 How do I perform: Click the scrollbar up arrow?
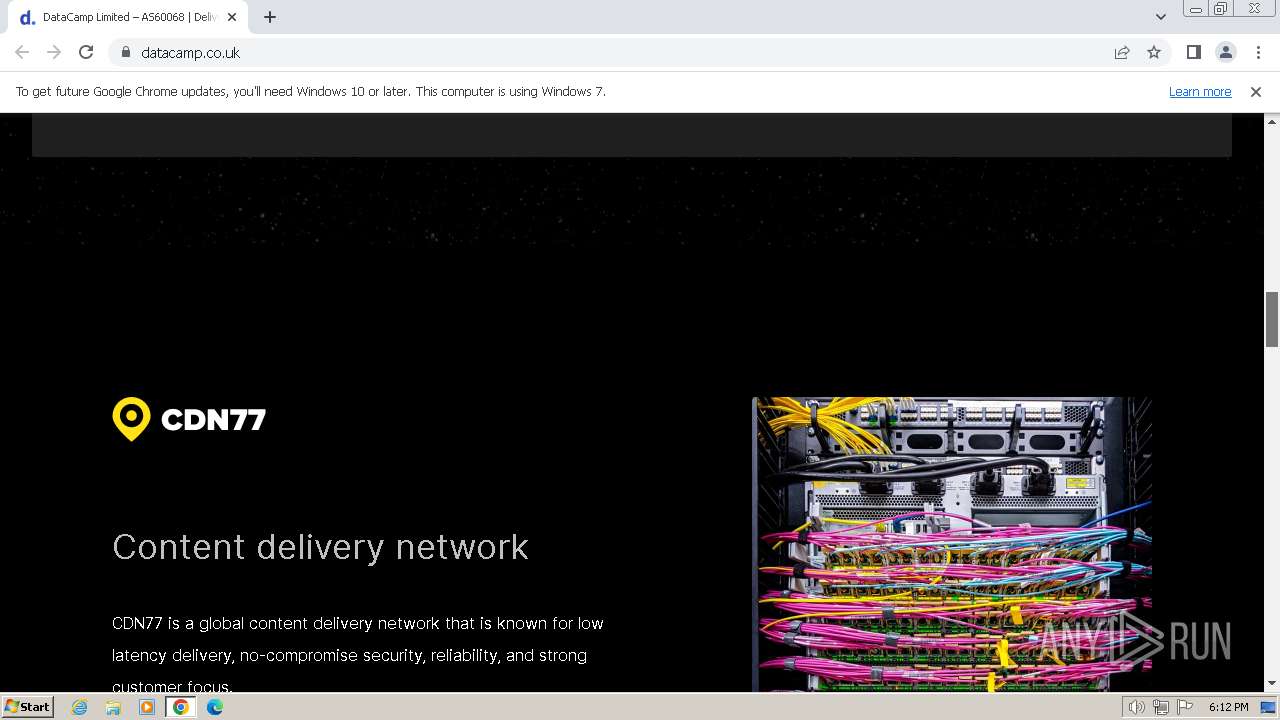pos(1272,120)
